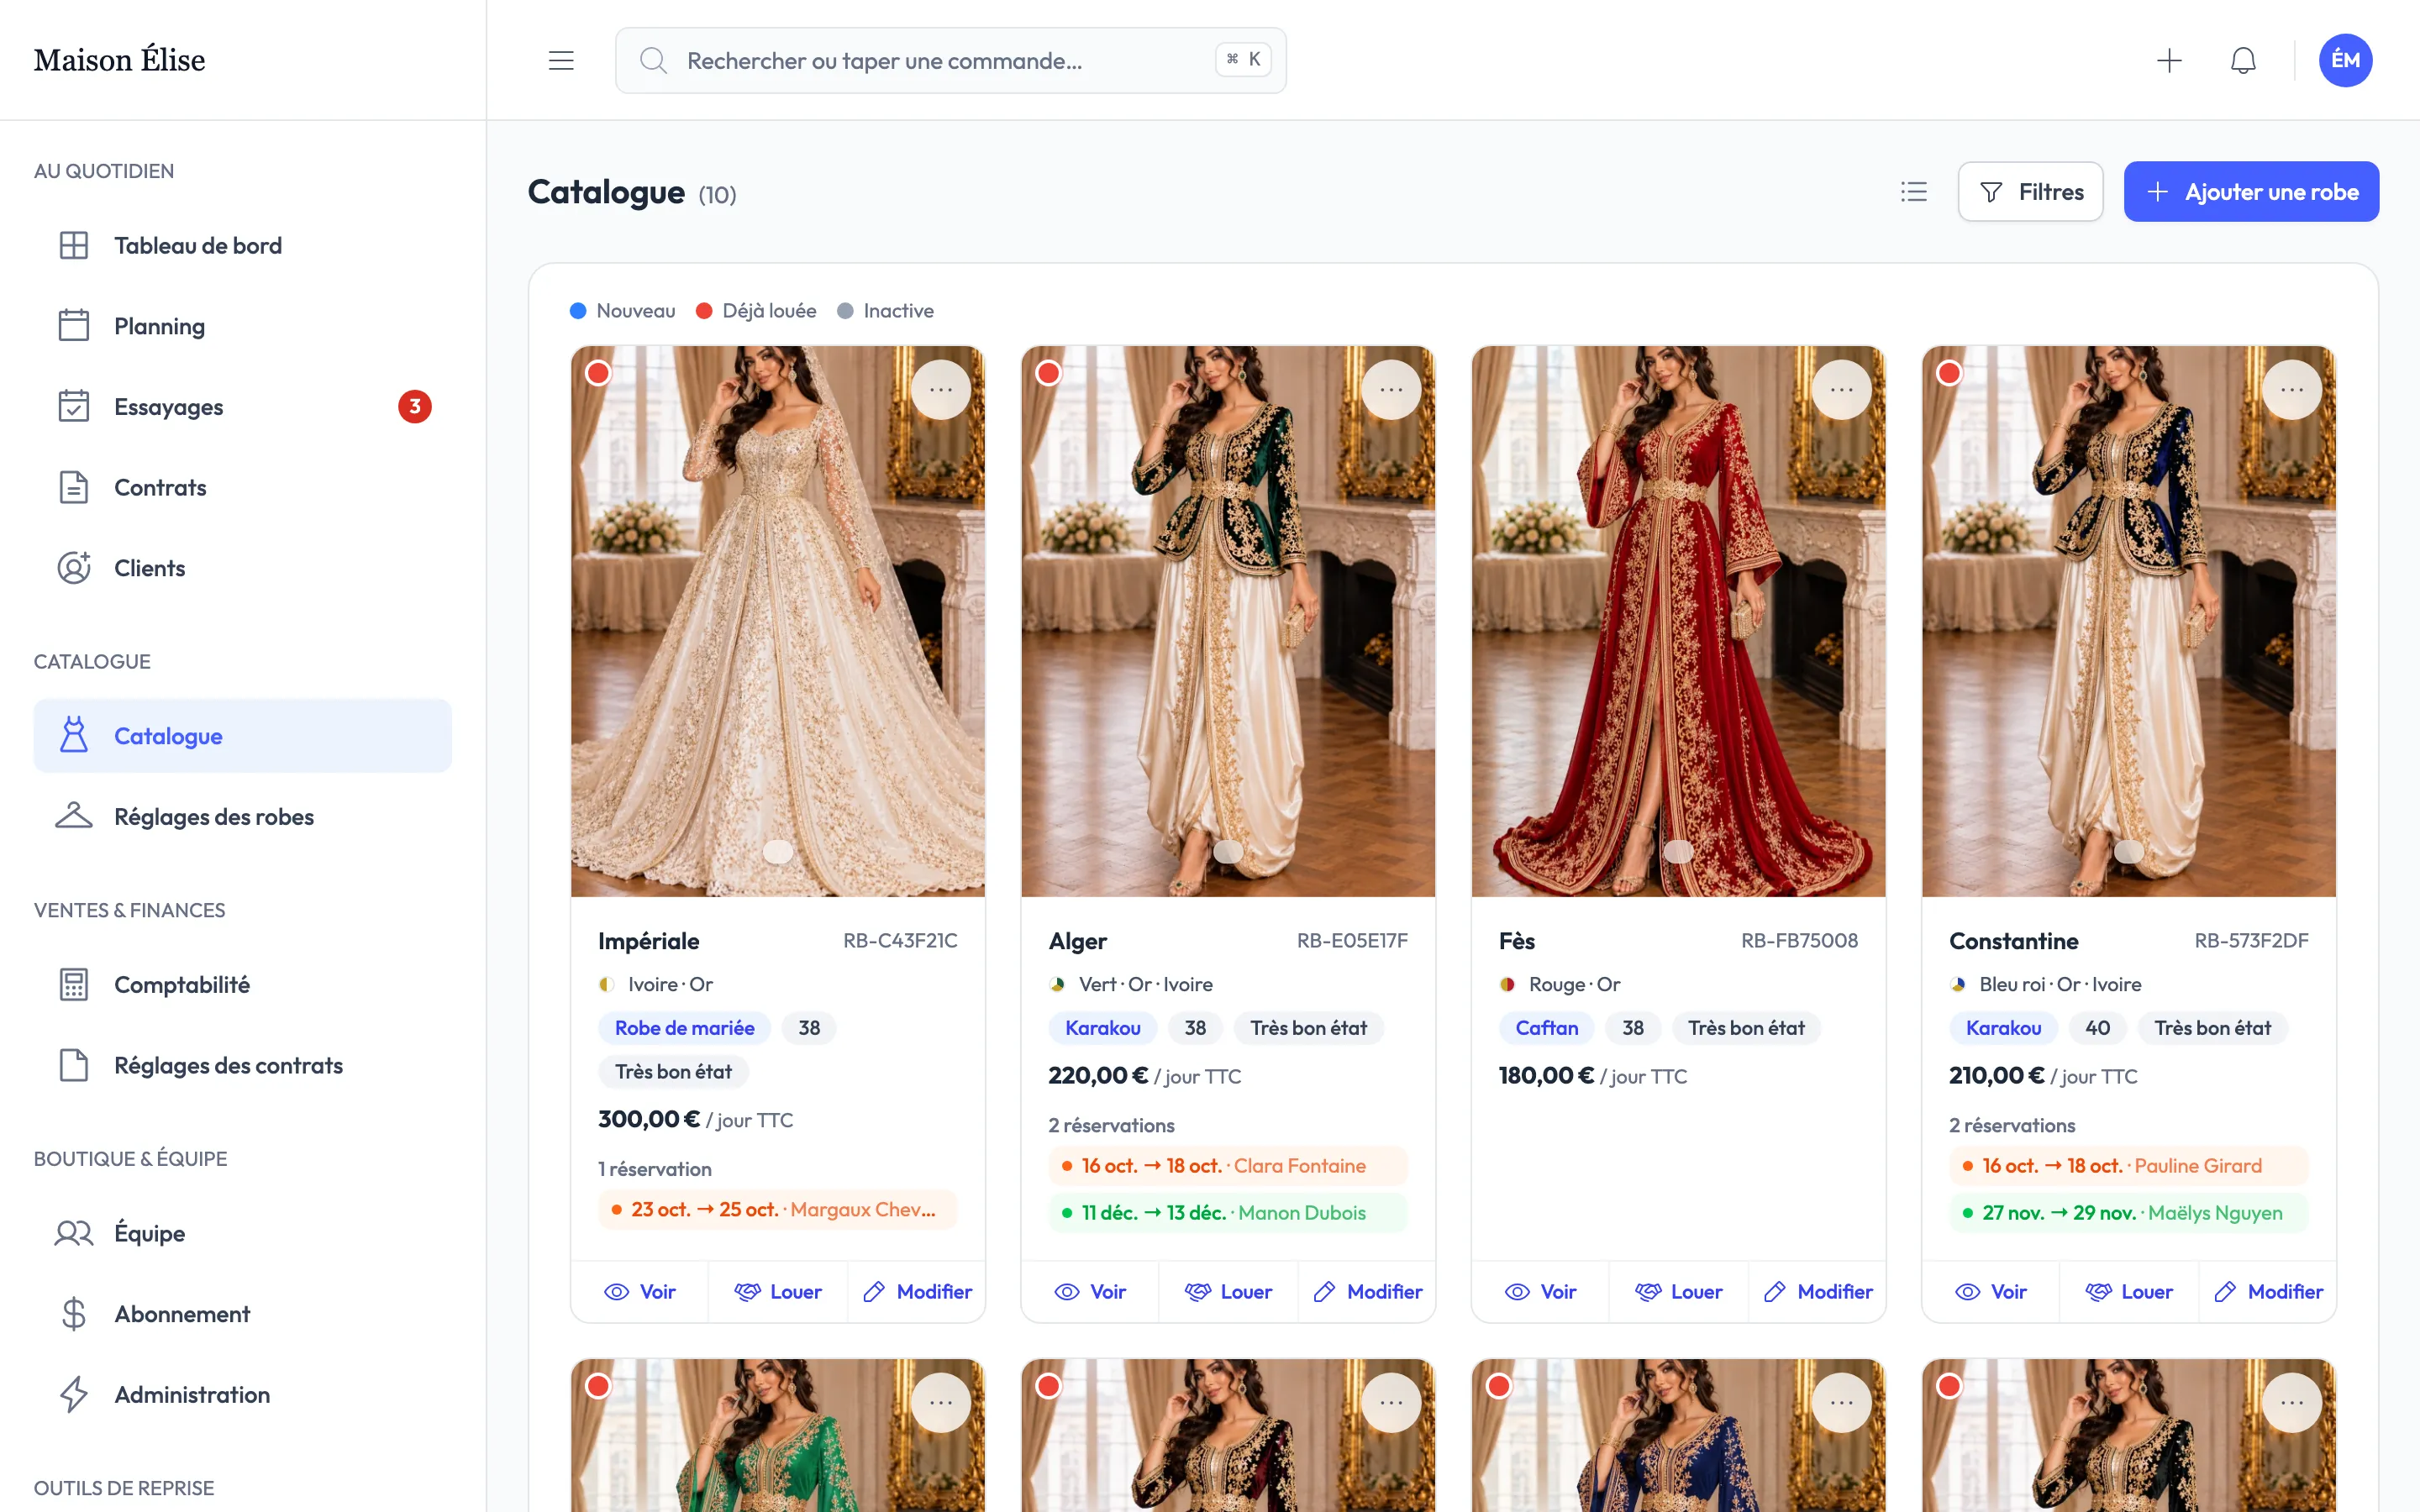
Task: Focus the Rechercher ou taper une commande field
Action: pos(950,60)
